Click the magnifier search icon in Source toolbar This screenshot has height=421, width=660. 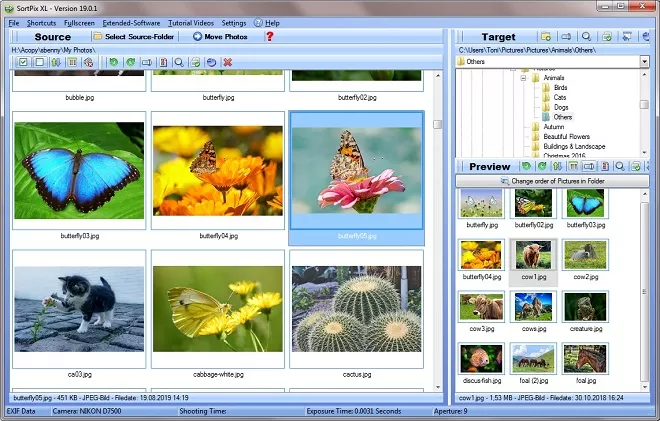coord(178,62)
